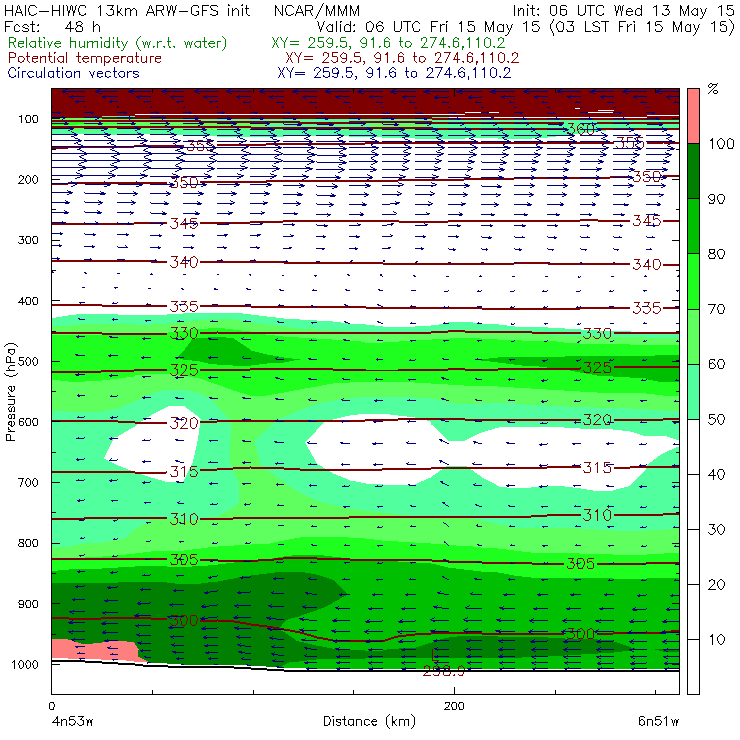This screenshot has width=740, height=740.
Task: Click 'Init: 06 UTC Wed 13 May 15' text
Action: [623, 10]
